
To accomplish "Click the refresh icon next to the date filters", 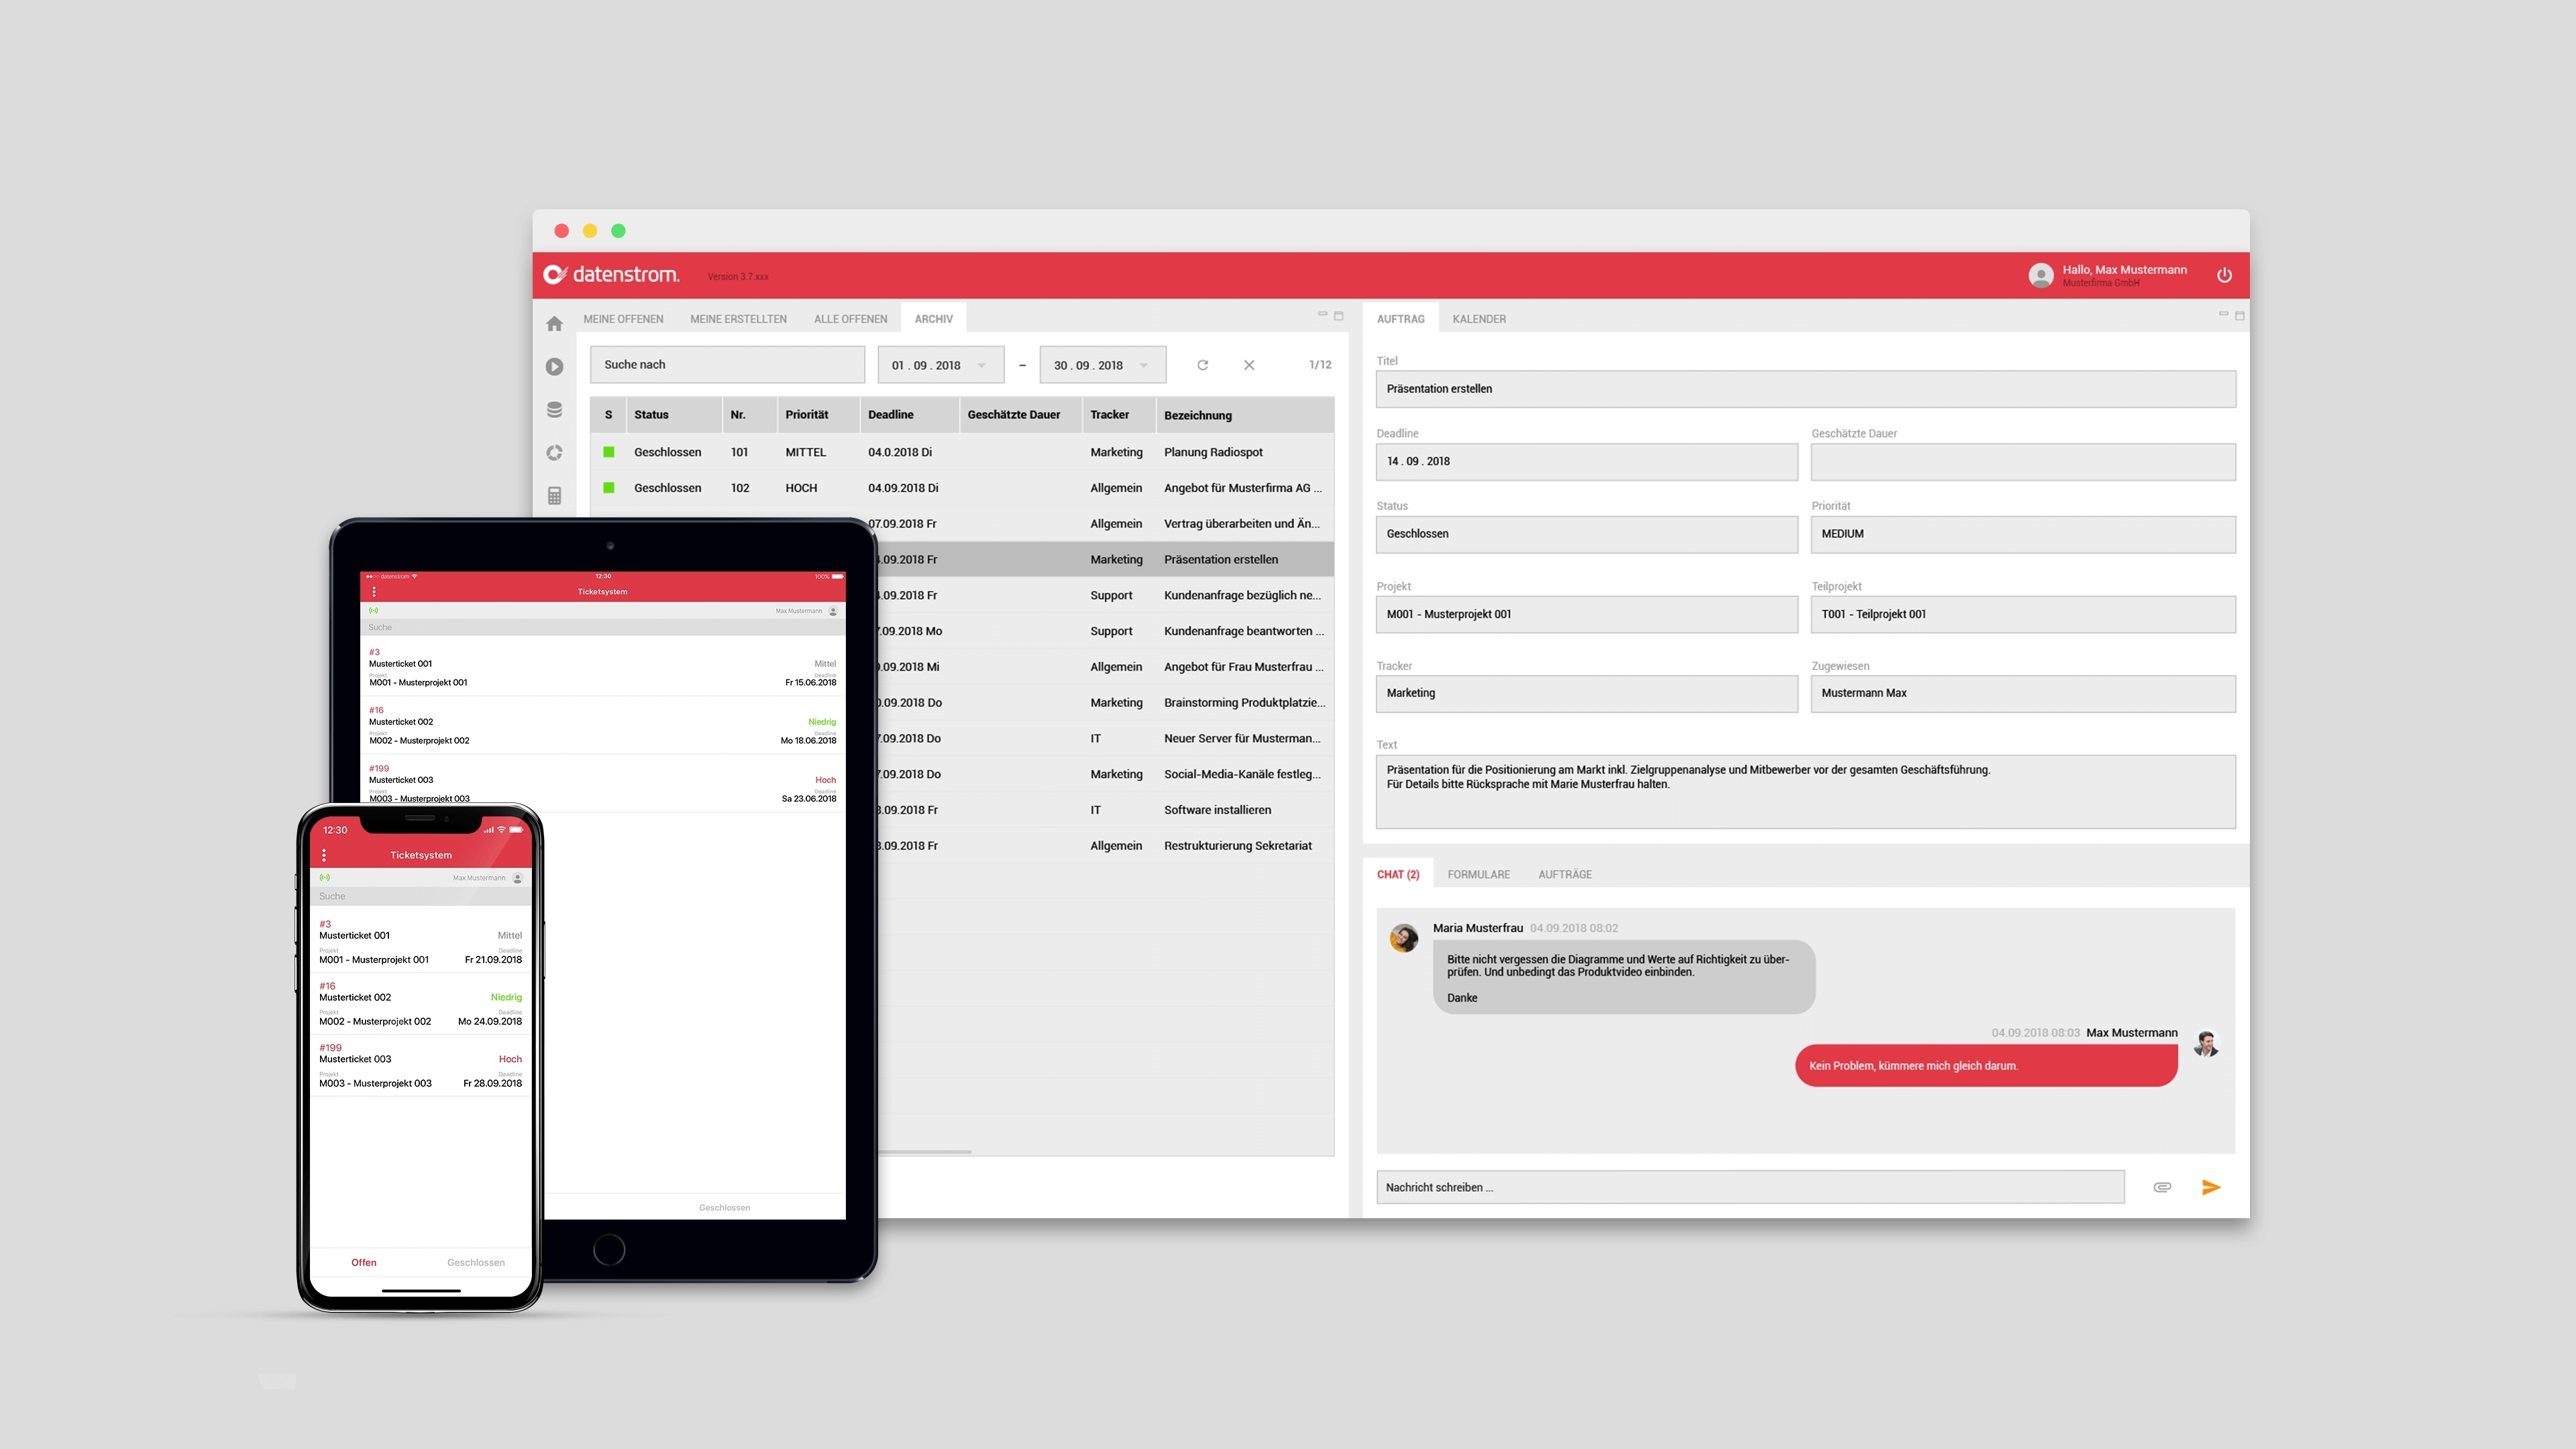I will [1202, 365].
